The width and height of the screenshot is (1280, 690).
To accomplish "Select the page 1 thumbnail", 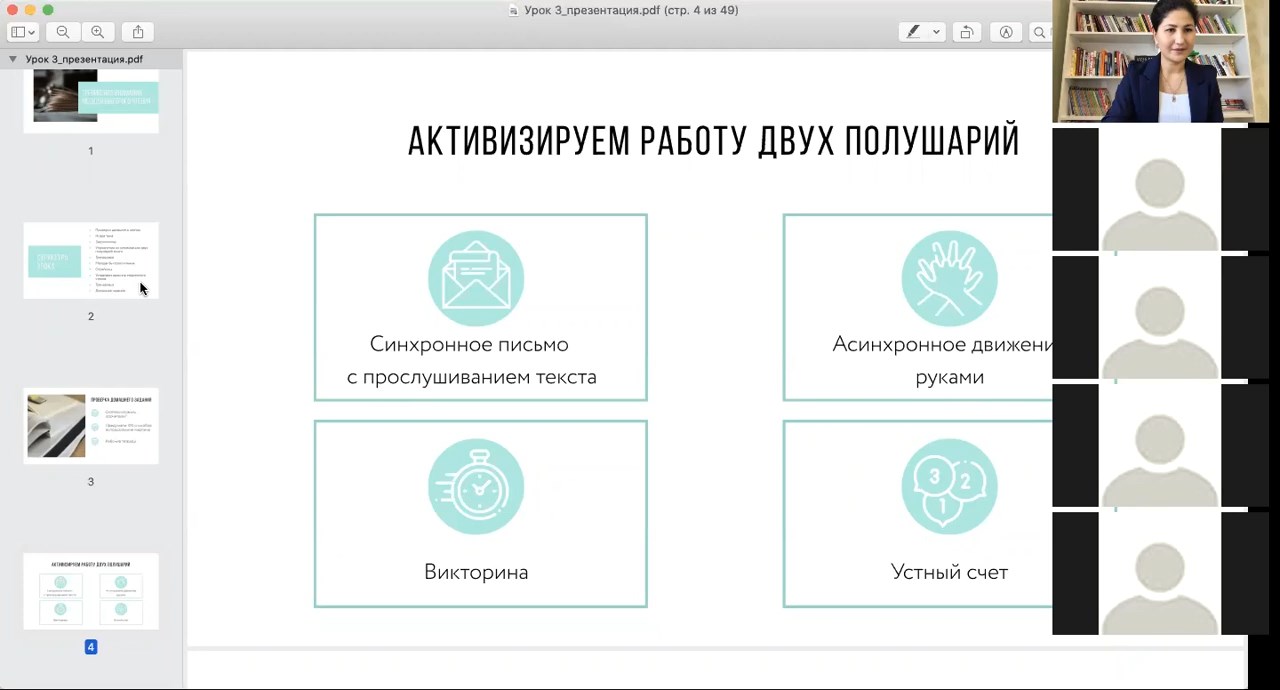I will (91, 100).
